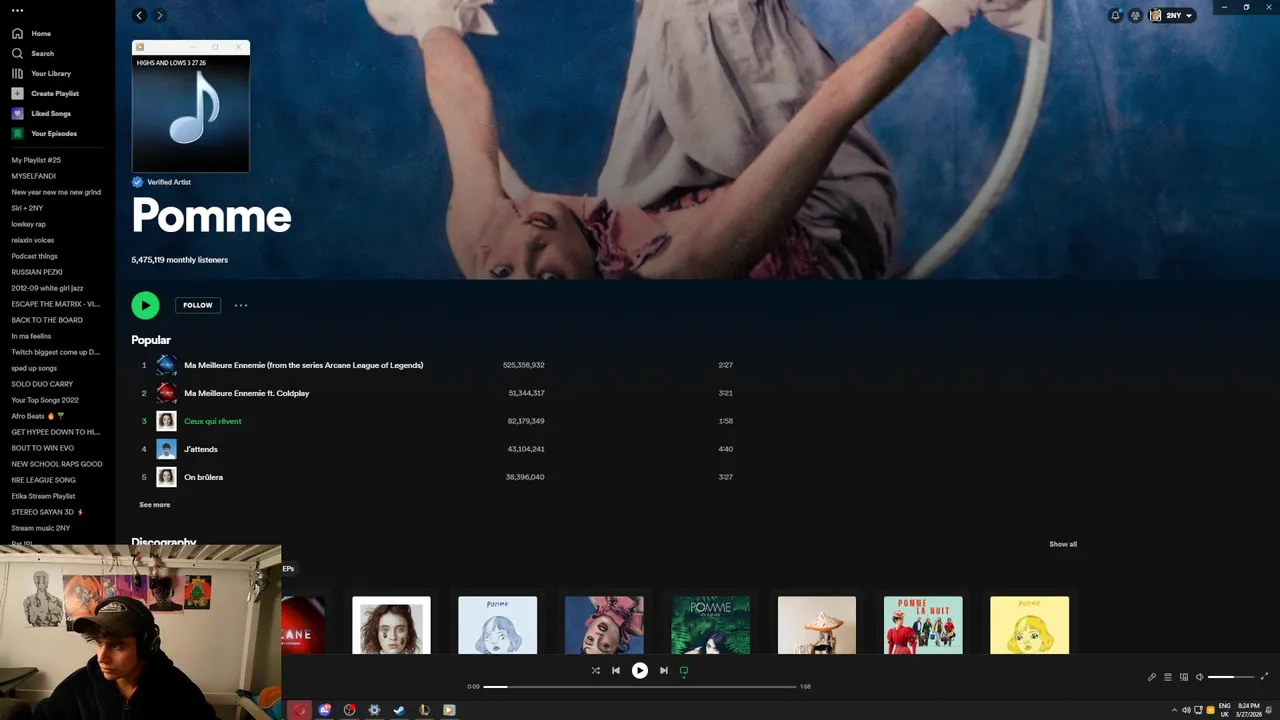Skip to the previous track

(x=616, y=671)
